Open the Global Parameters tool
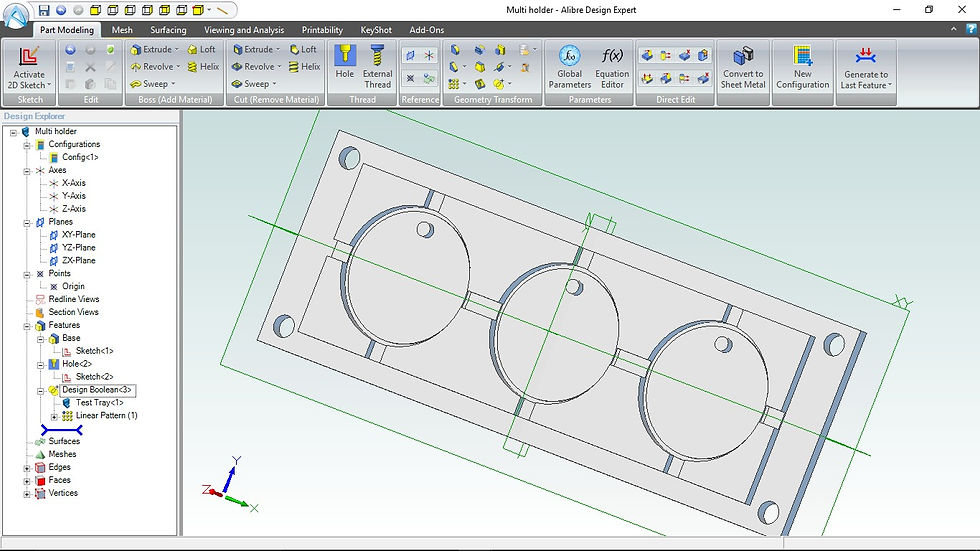Viewport: 980px width, 551px height. (x=569, y=66)
